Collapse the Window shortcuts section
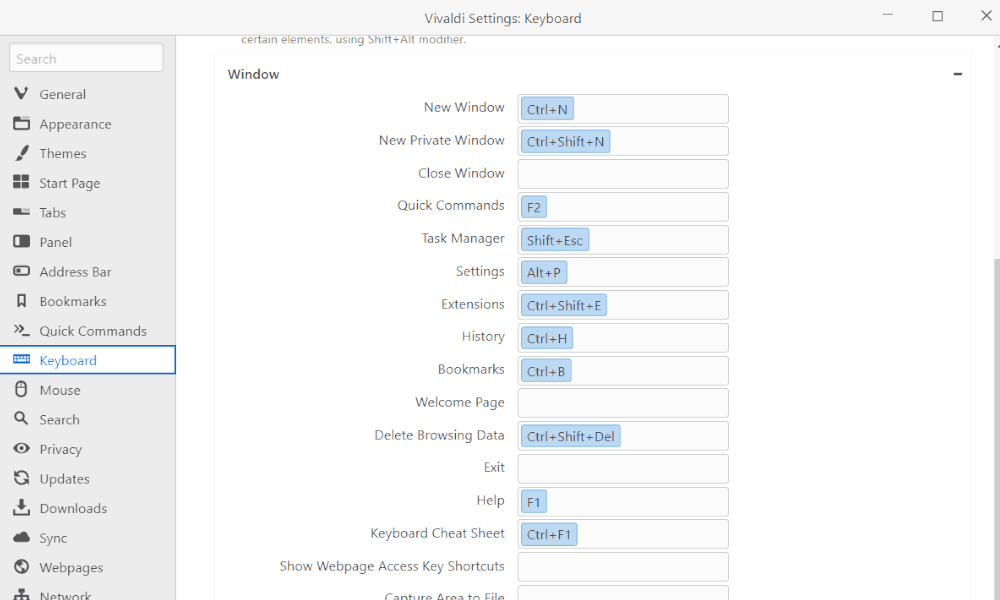 click(957, 74)
